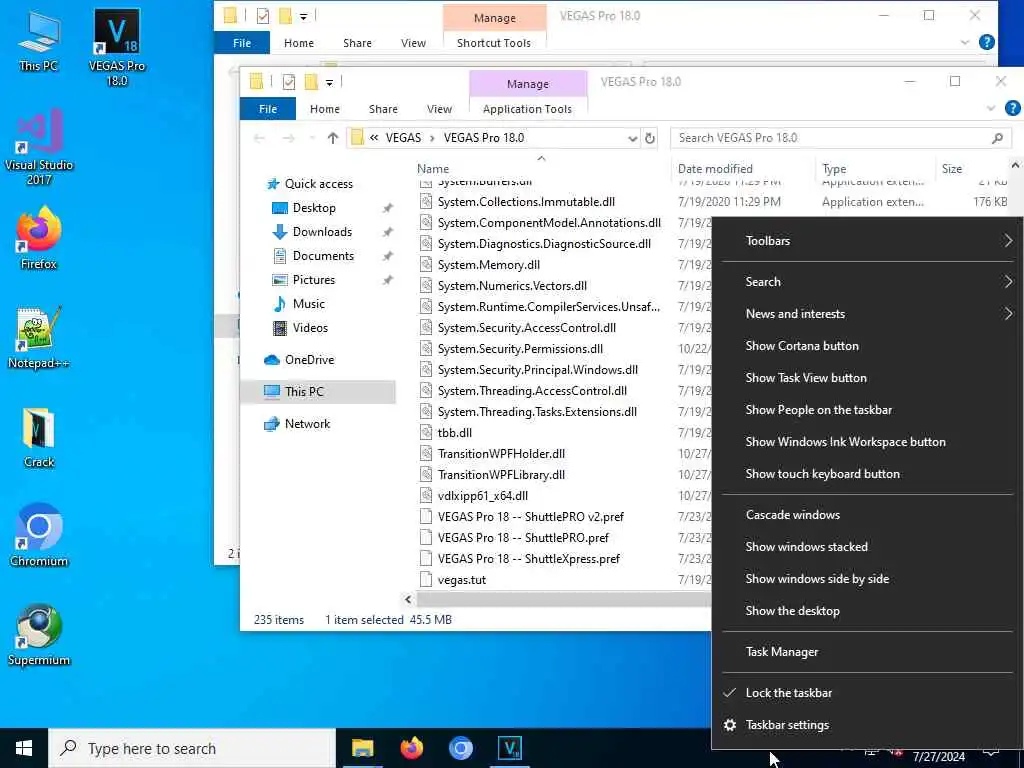The width and height of the screenshot is (1024, 768).
Task: Open Home ribbon tab in front window
Action: (325, 109)
